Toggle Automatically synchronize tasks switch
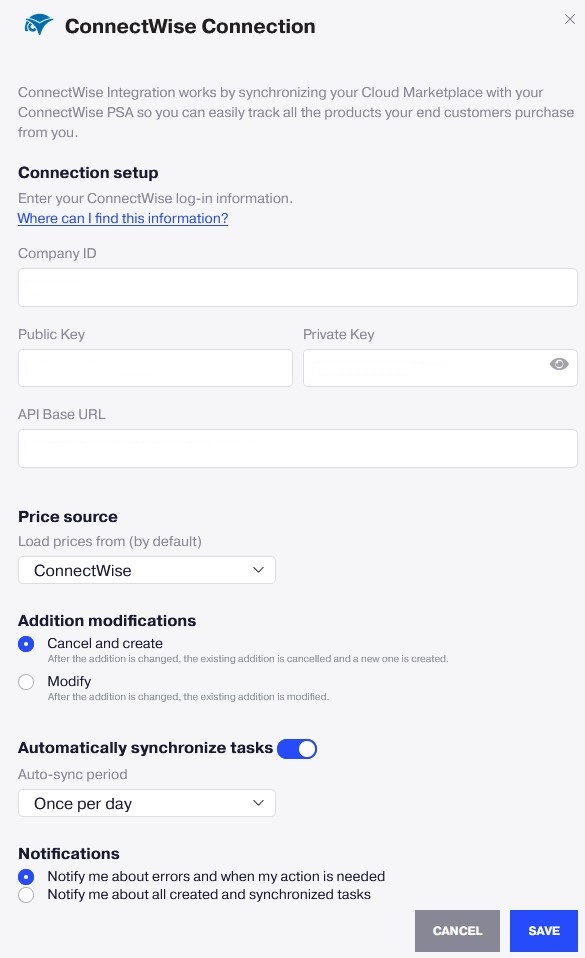Image resolution: width=585 pixels, height=958 pixels. (x=297, y=748)
